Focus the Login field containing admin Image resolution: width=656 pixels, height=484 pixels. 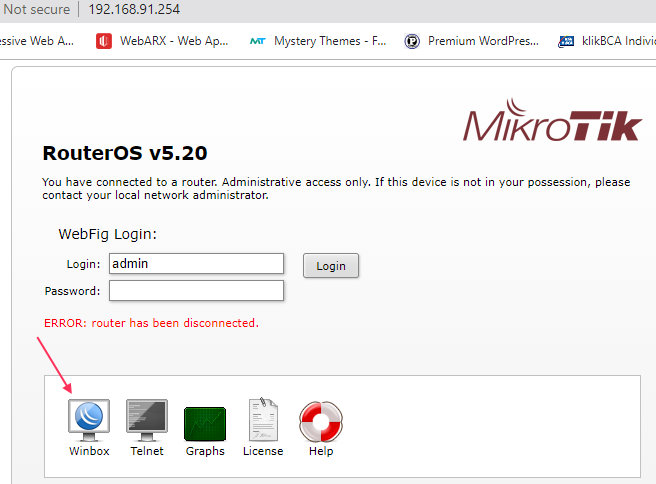tap(196, 264)
